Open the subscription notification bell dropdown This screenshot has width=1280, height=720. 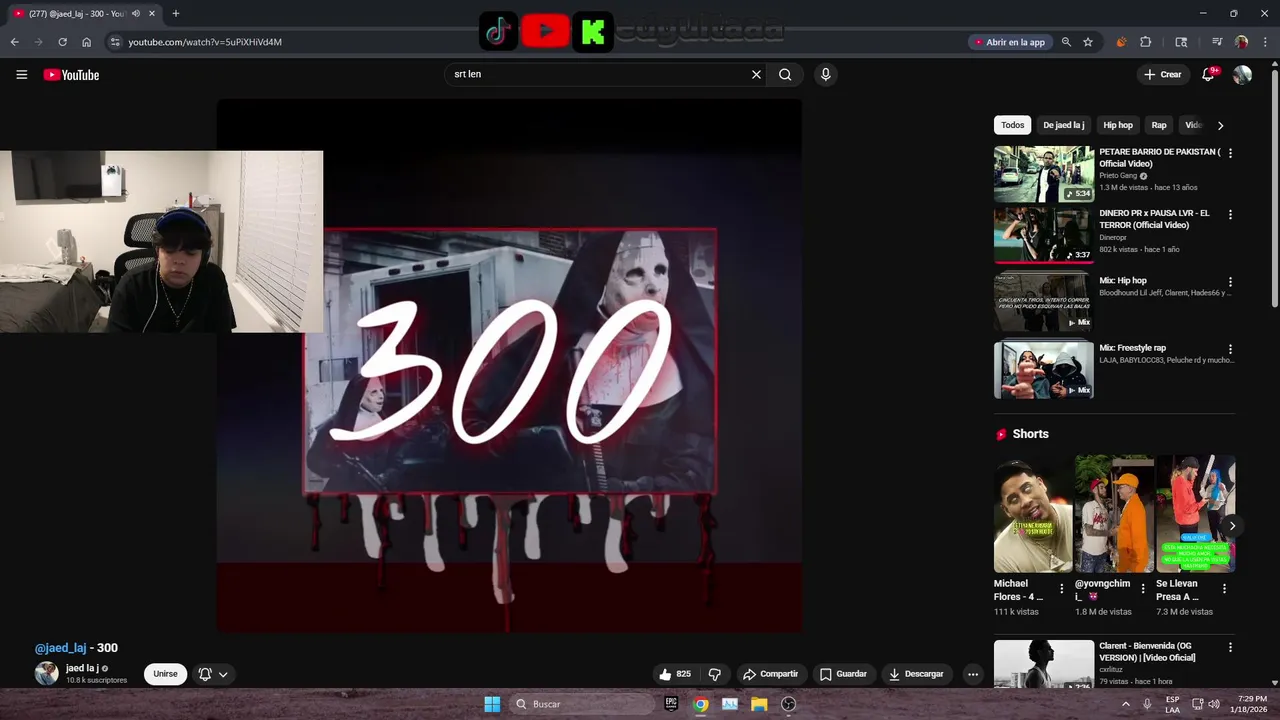(x=213, y=674)
